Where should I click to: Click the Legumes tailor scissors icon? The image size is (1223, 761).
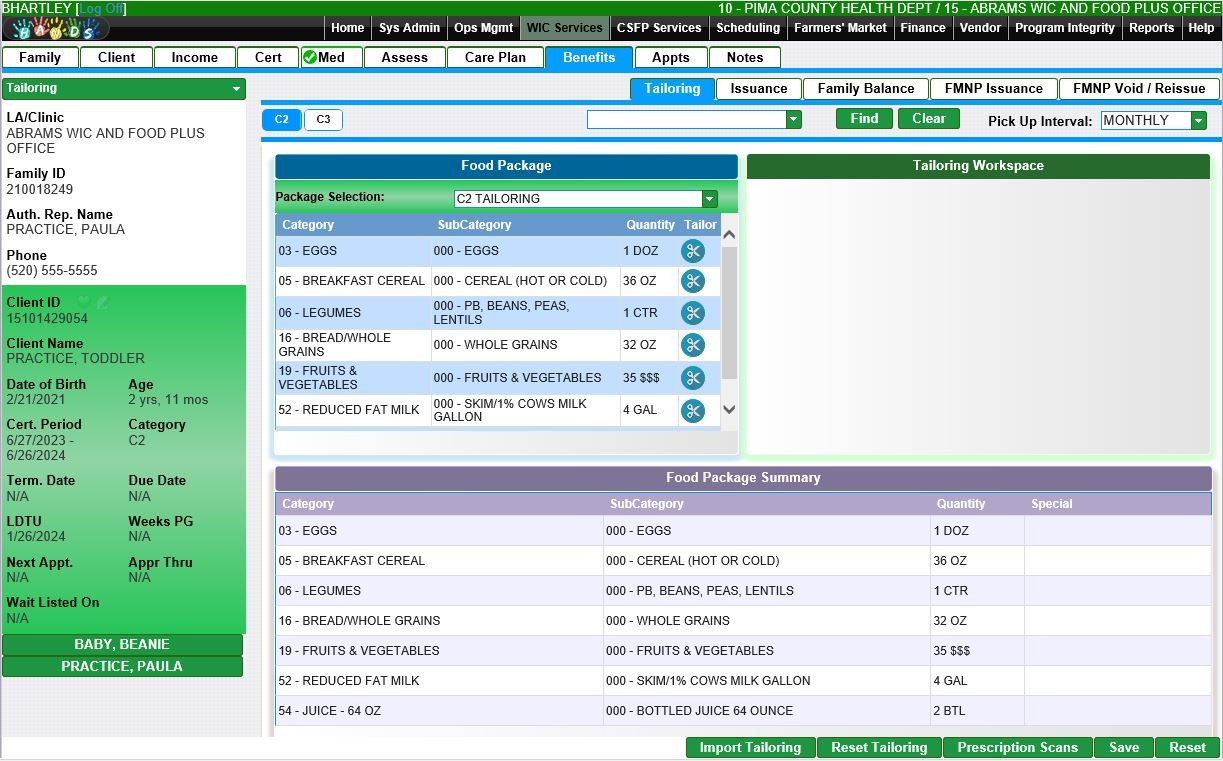point(692,313)
